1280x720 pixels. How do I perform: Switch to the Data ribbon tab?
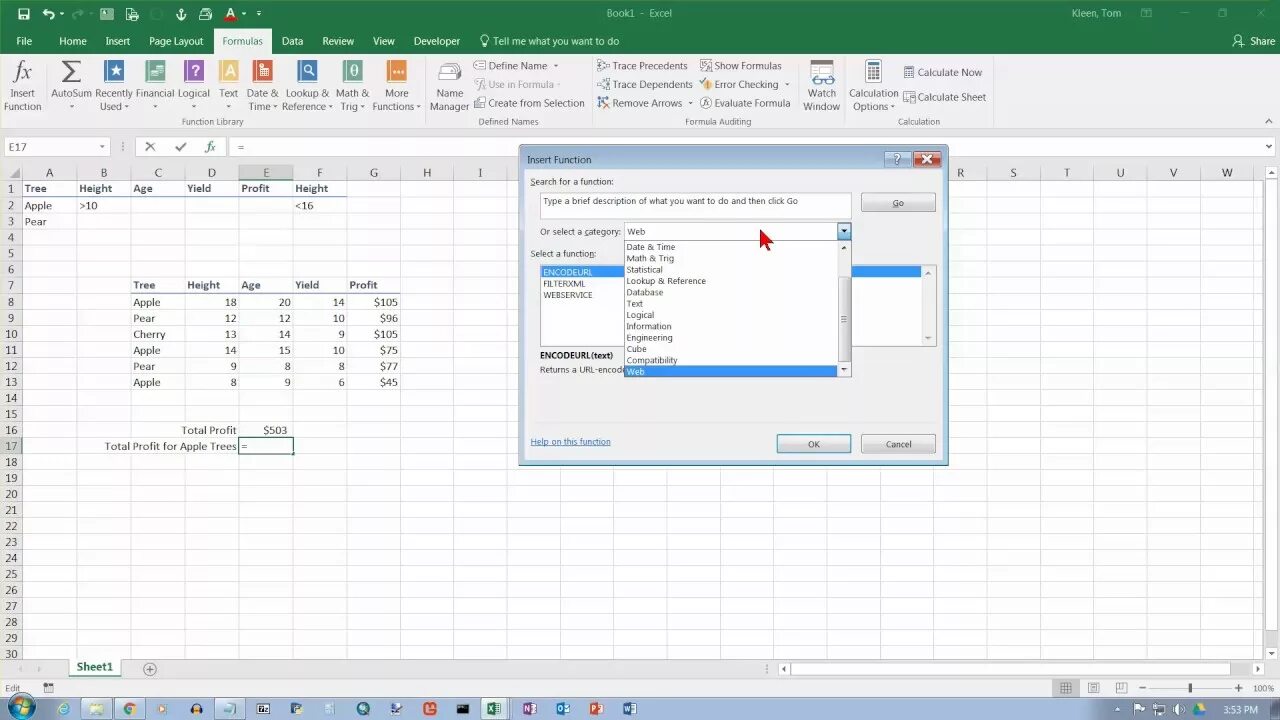click(292, 41)
